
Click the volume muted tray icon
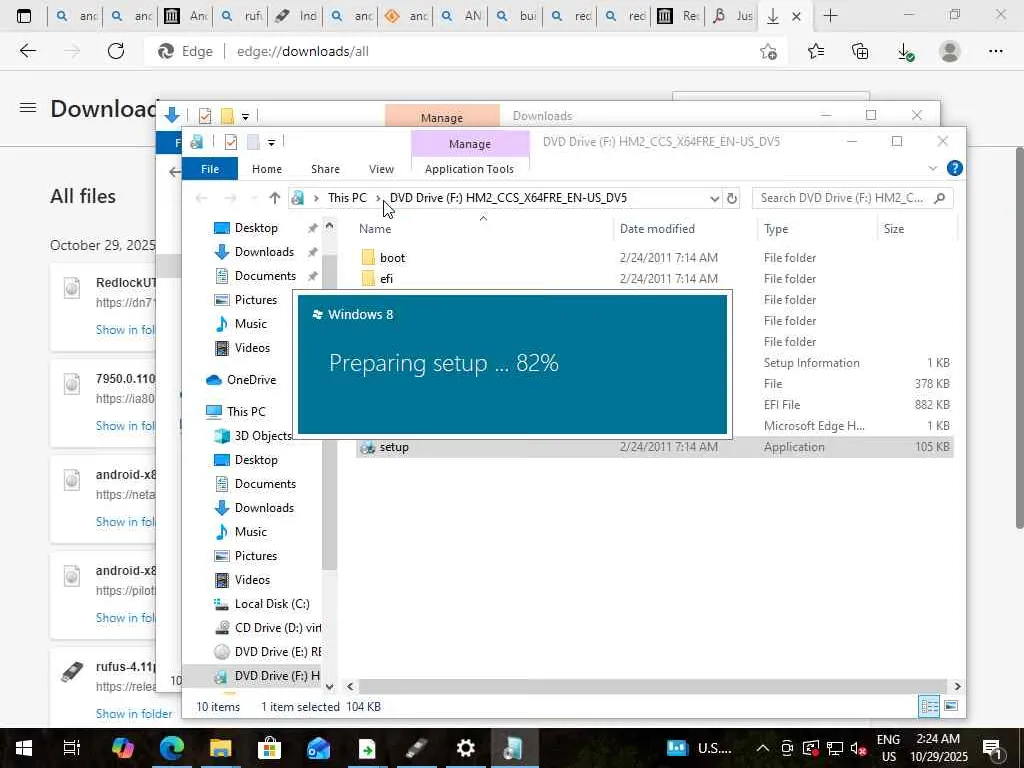tap(859, 748)
